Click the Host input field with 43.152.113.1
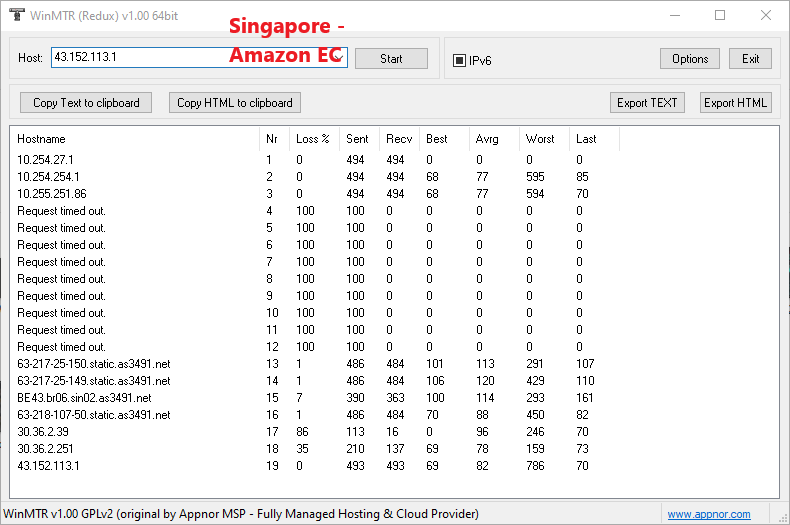The height and width of the screenshot is (525, 790). coord(199,57)
